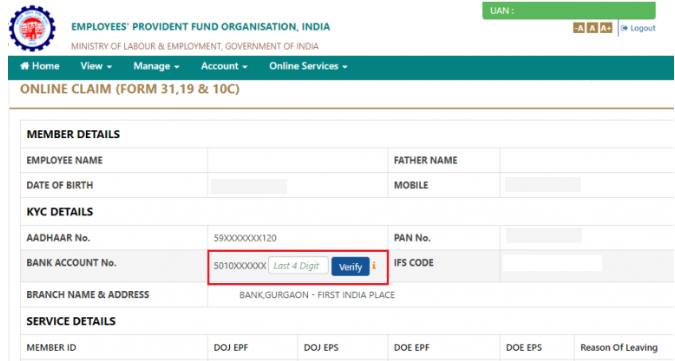Image resolution: width=675 pixels, height=361 pixels.
Task: Click the PAN No. label
Action: point(412,238)
